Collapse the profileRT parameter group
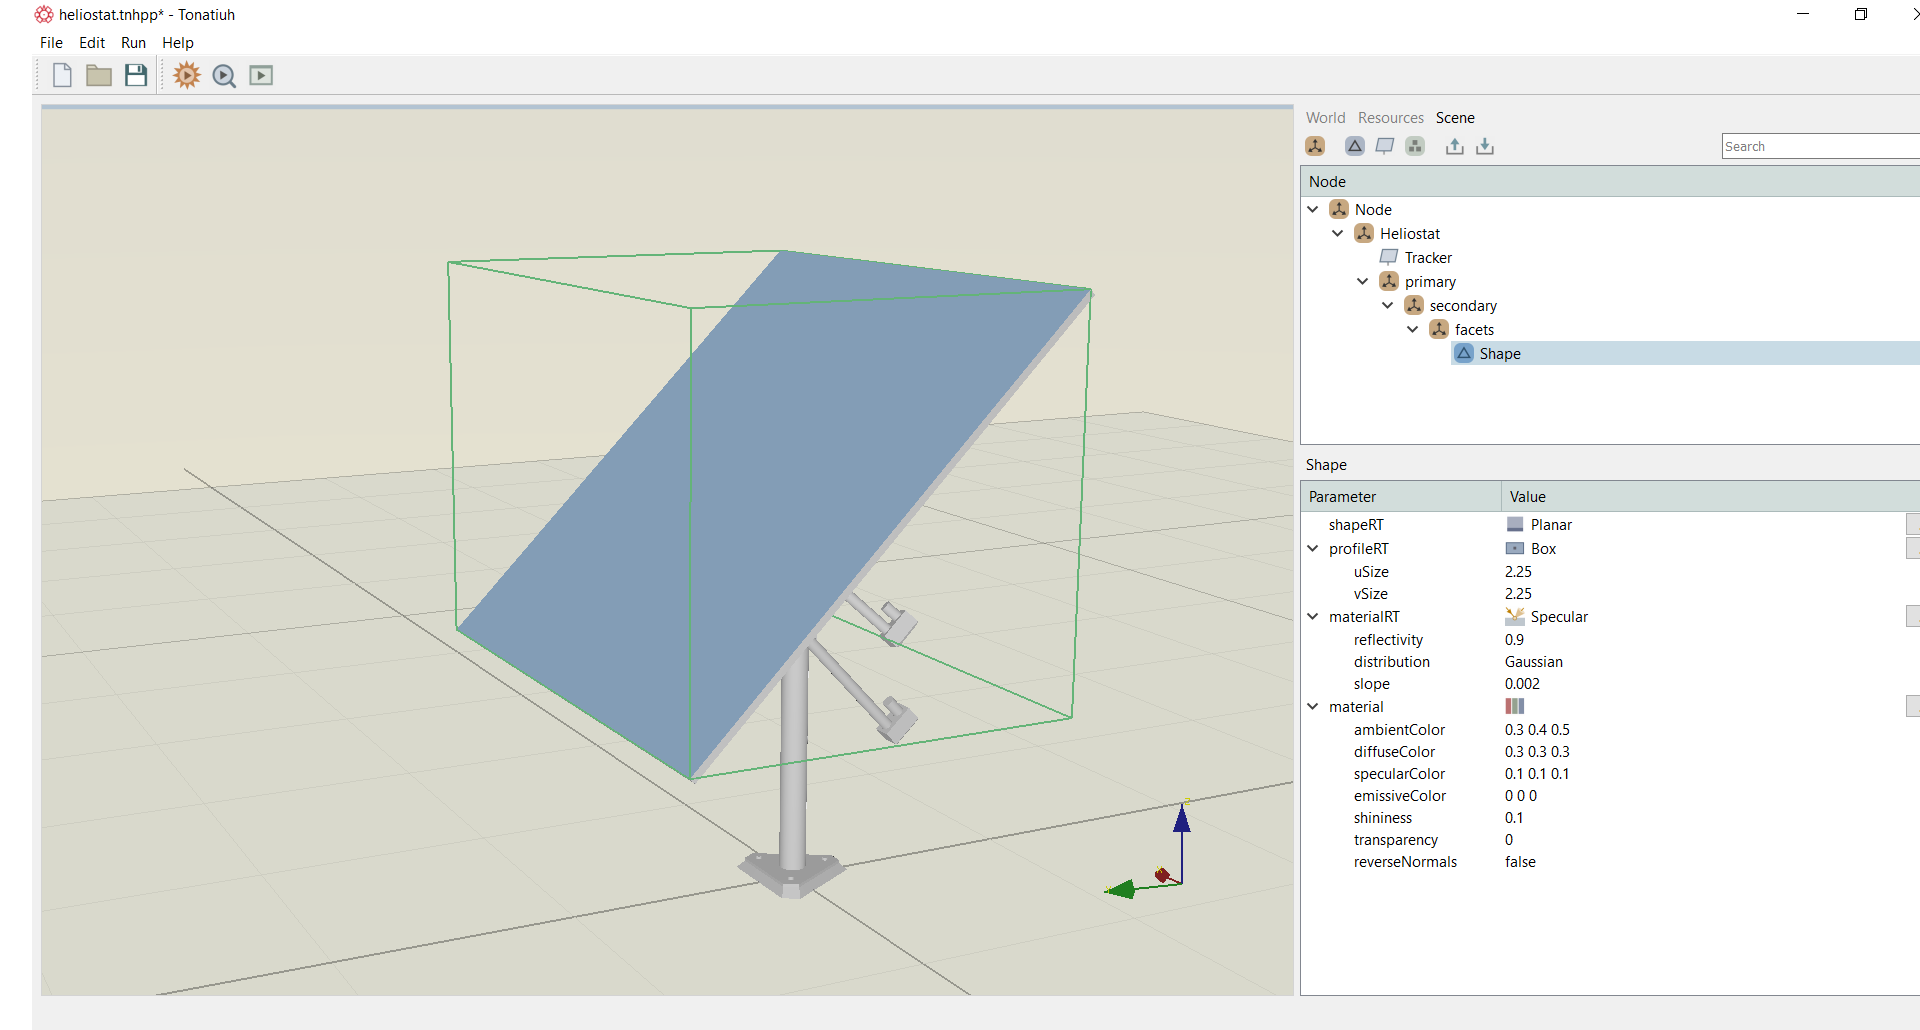Viewport: 1920px width, 1030px height. click(1313, 548)
